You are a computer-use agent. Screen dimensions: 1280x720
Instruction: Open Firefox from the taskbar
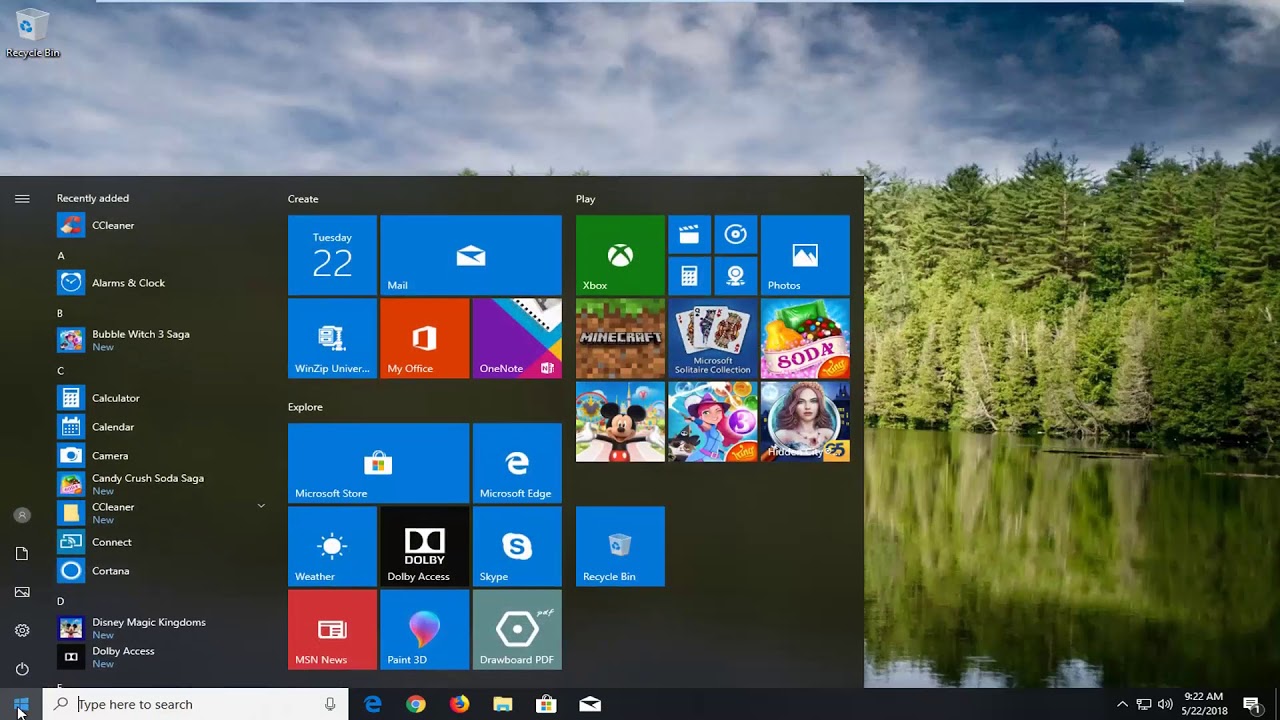click(459, 704)
